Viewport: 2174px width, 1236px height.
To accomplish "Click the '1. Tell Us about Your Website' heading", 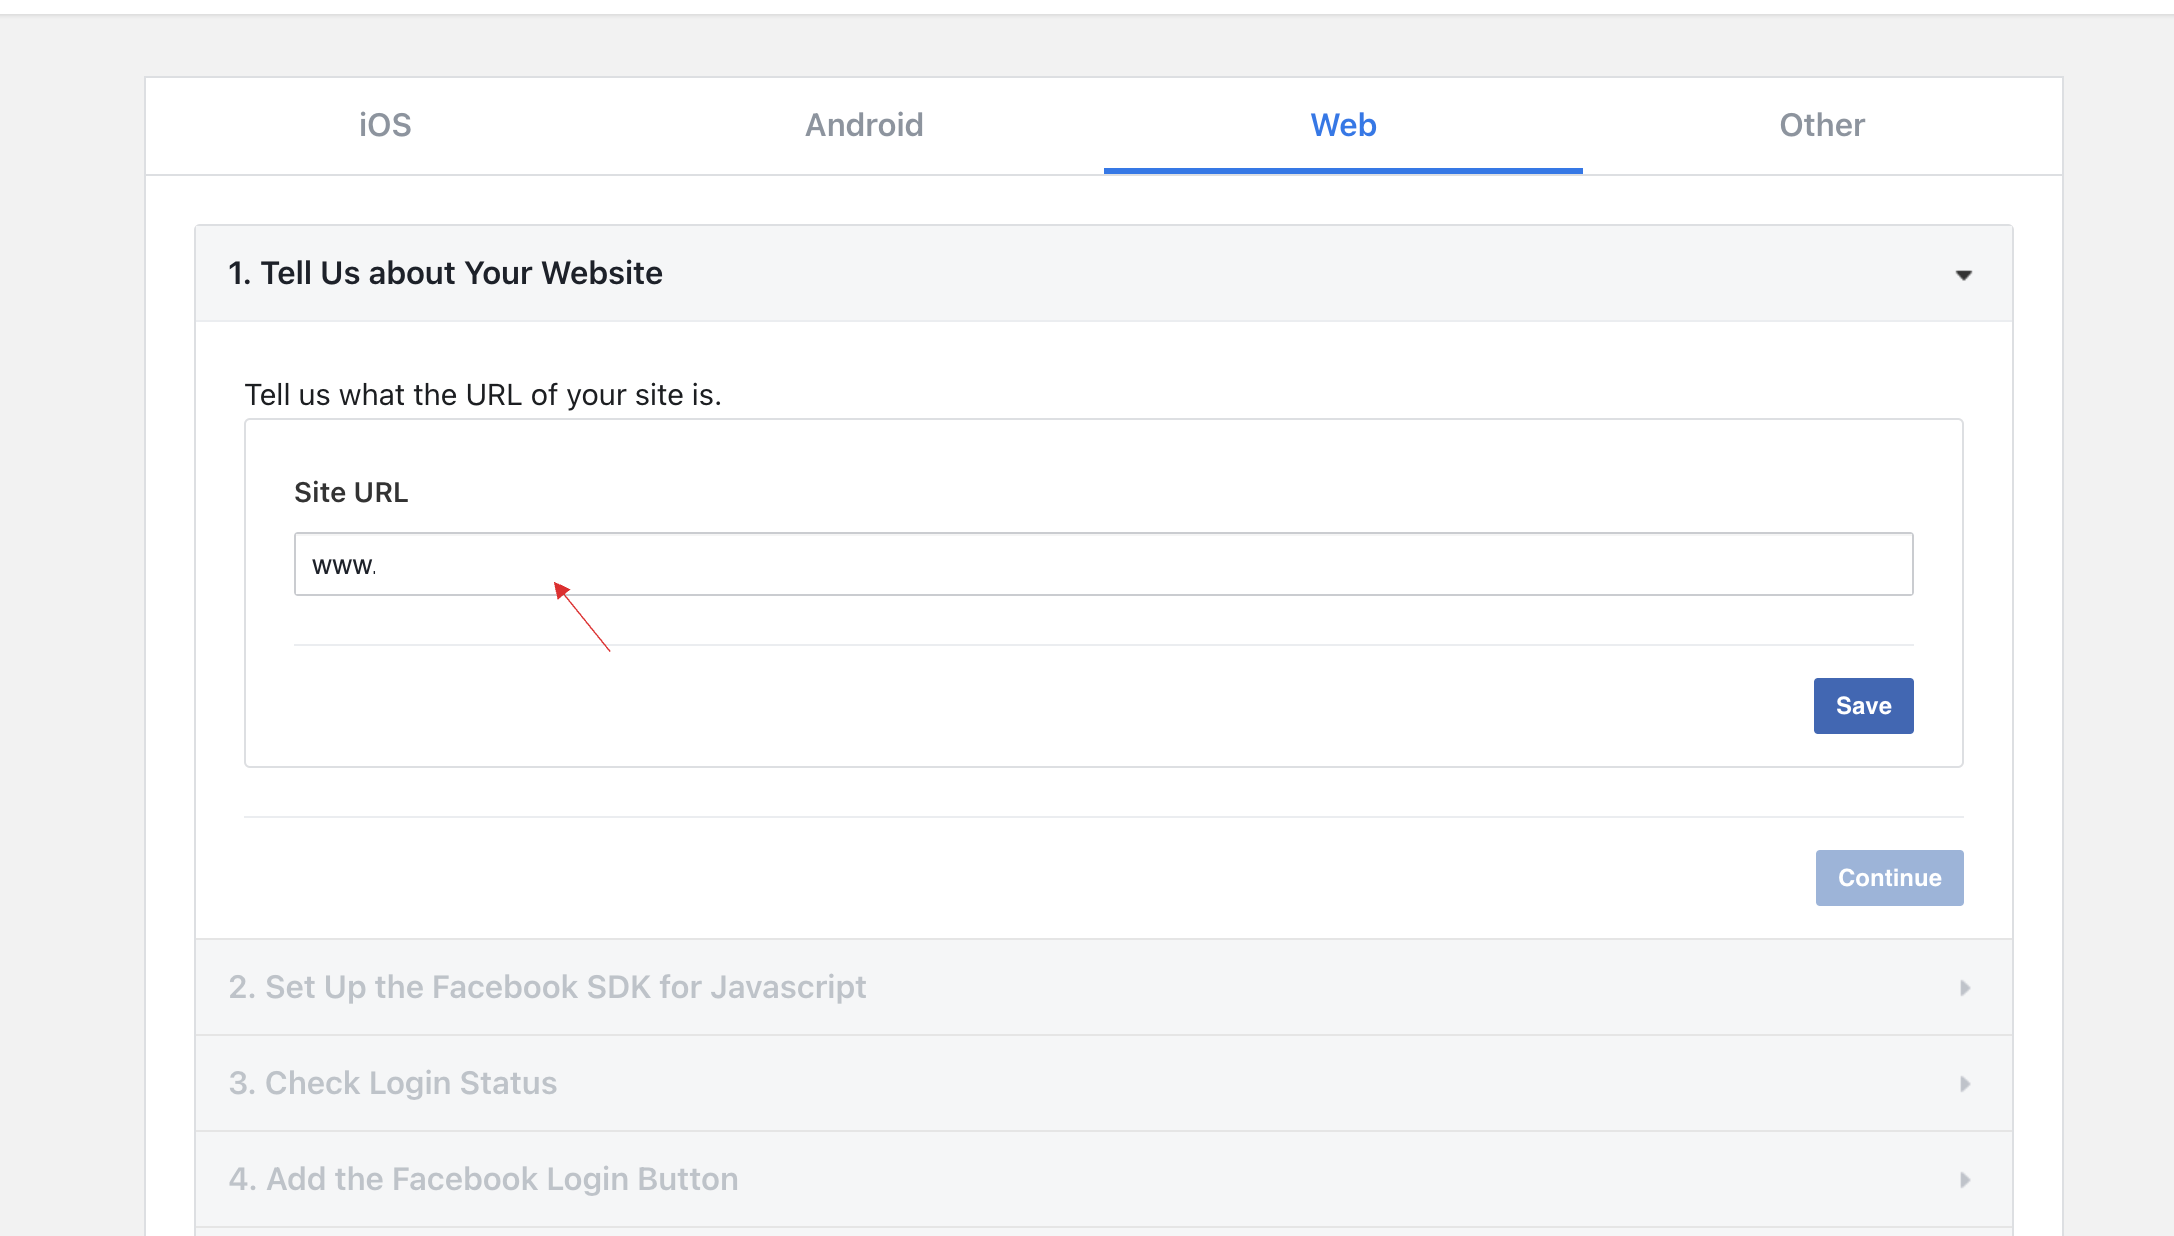I will 445,273.
